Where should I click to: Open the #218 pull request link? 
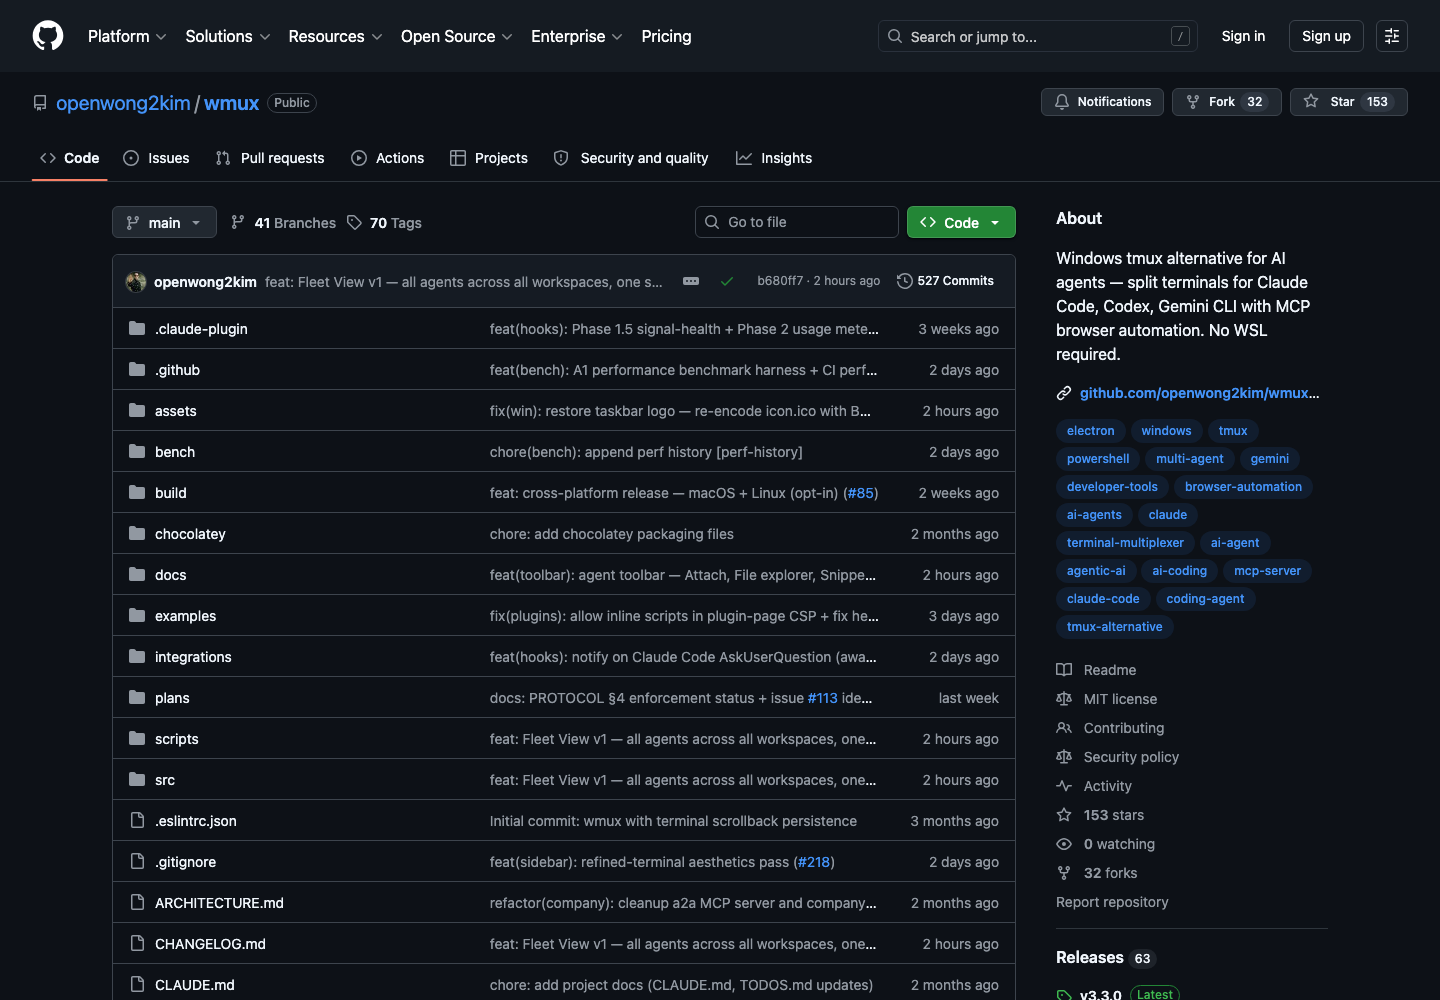click(814, 862)
